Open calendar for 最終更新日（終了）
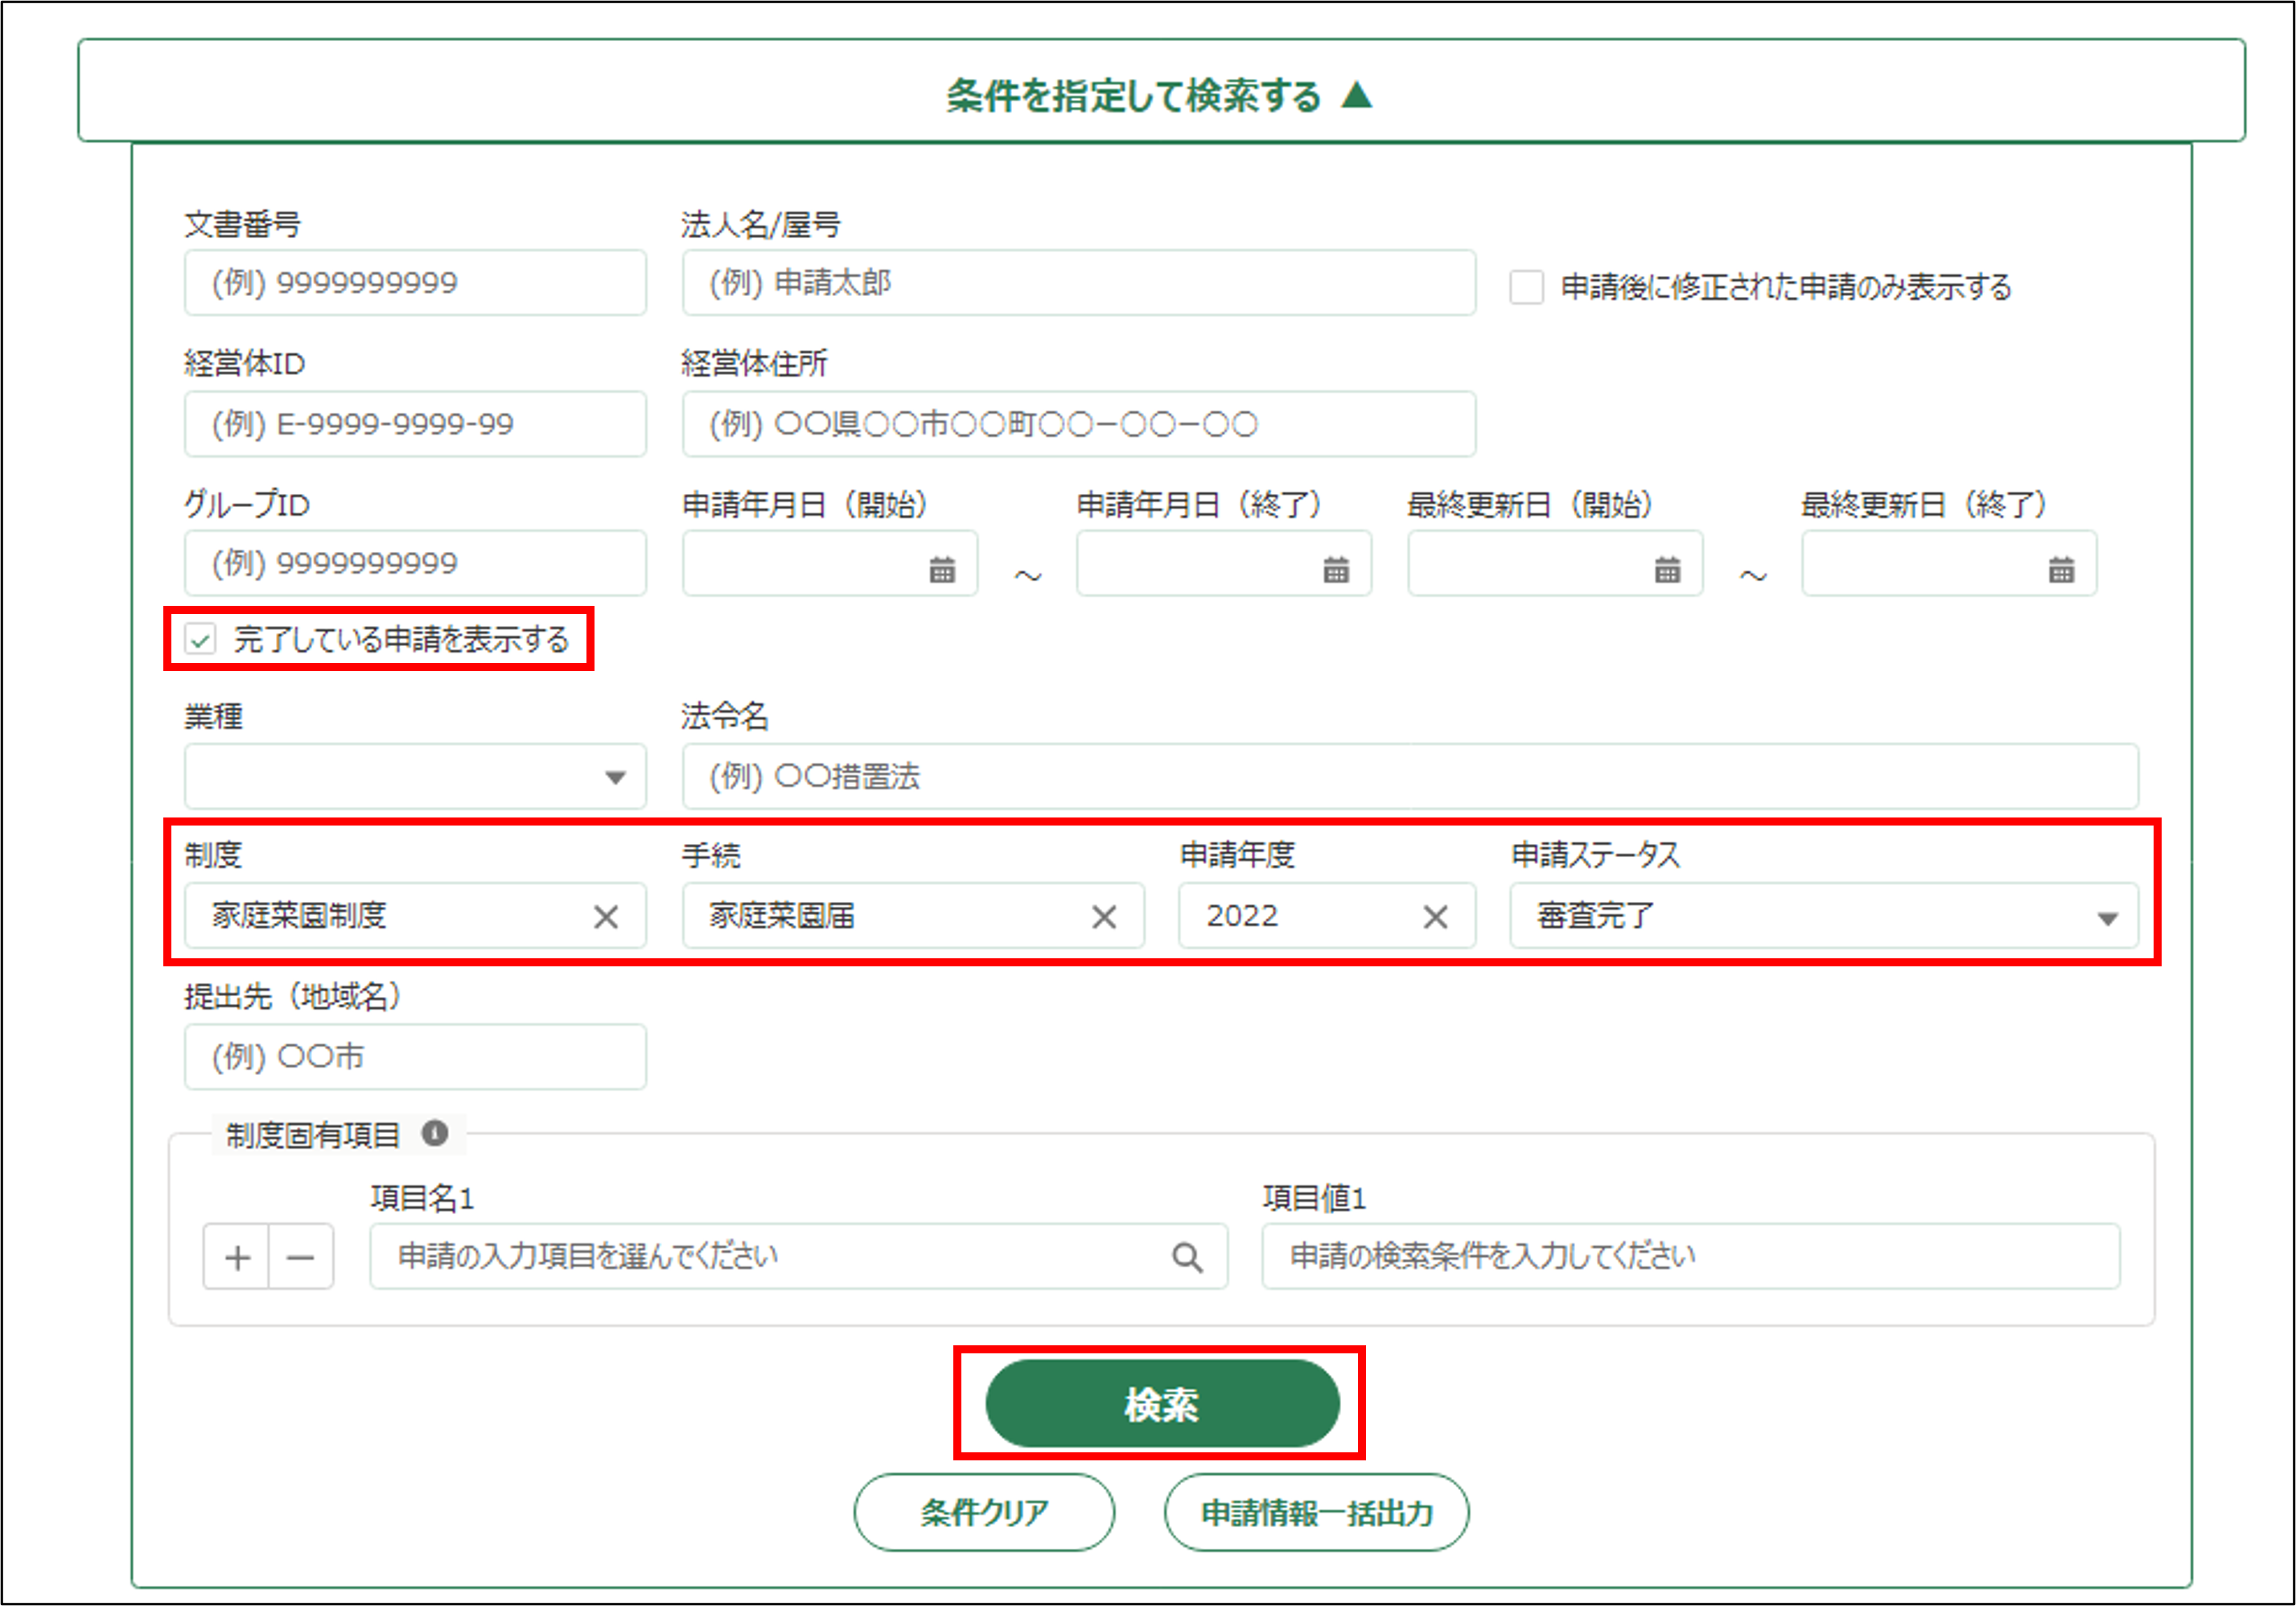The image size is (2296, 1606). pos(2060,570)
